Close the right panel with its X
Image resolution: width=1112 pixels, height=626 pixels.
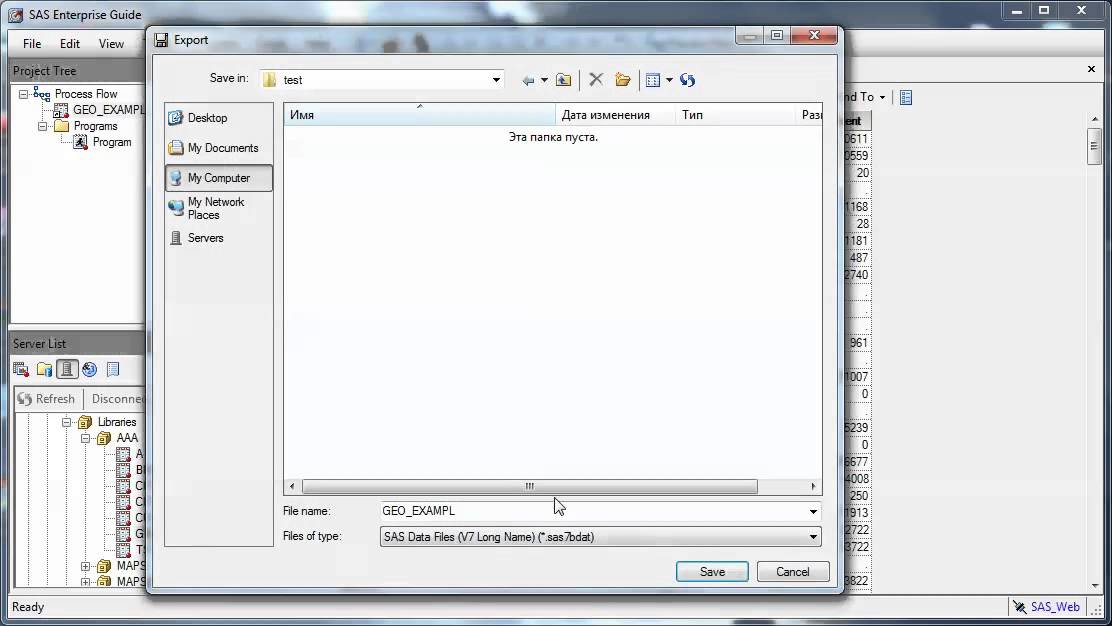click(x=1091, y=69)
